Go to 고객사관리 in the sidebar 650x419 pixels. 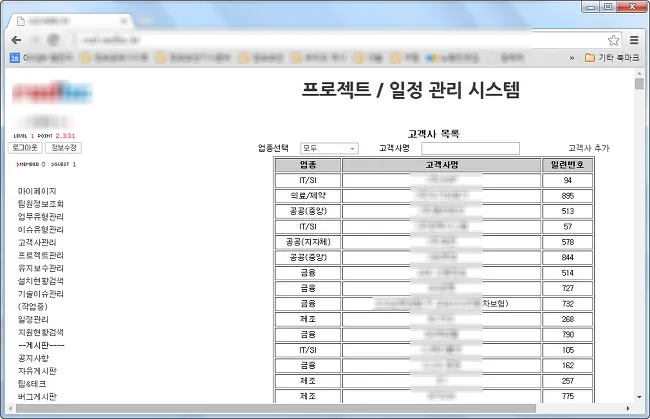37,242
